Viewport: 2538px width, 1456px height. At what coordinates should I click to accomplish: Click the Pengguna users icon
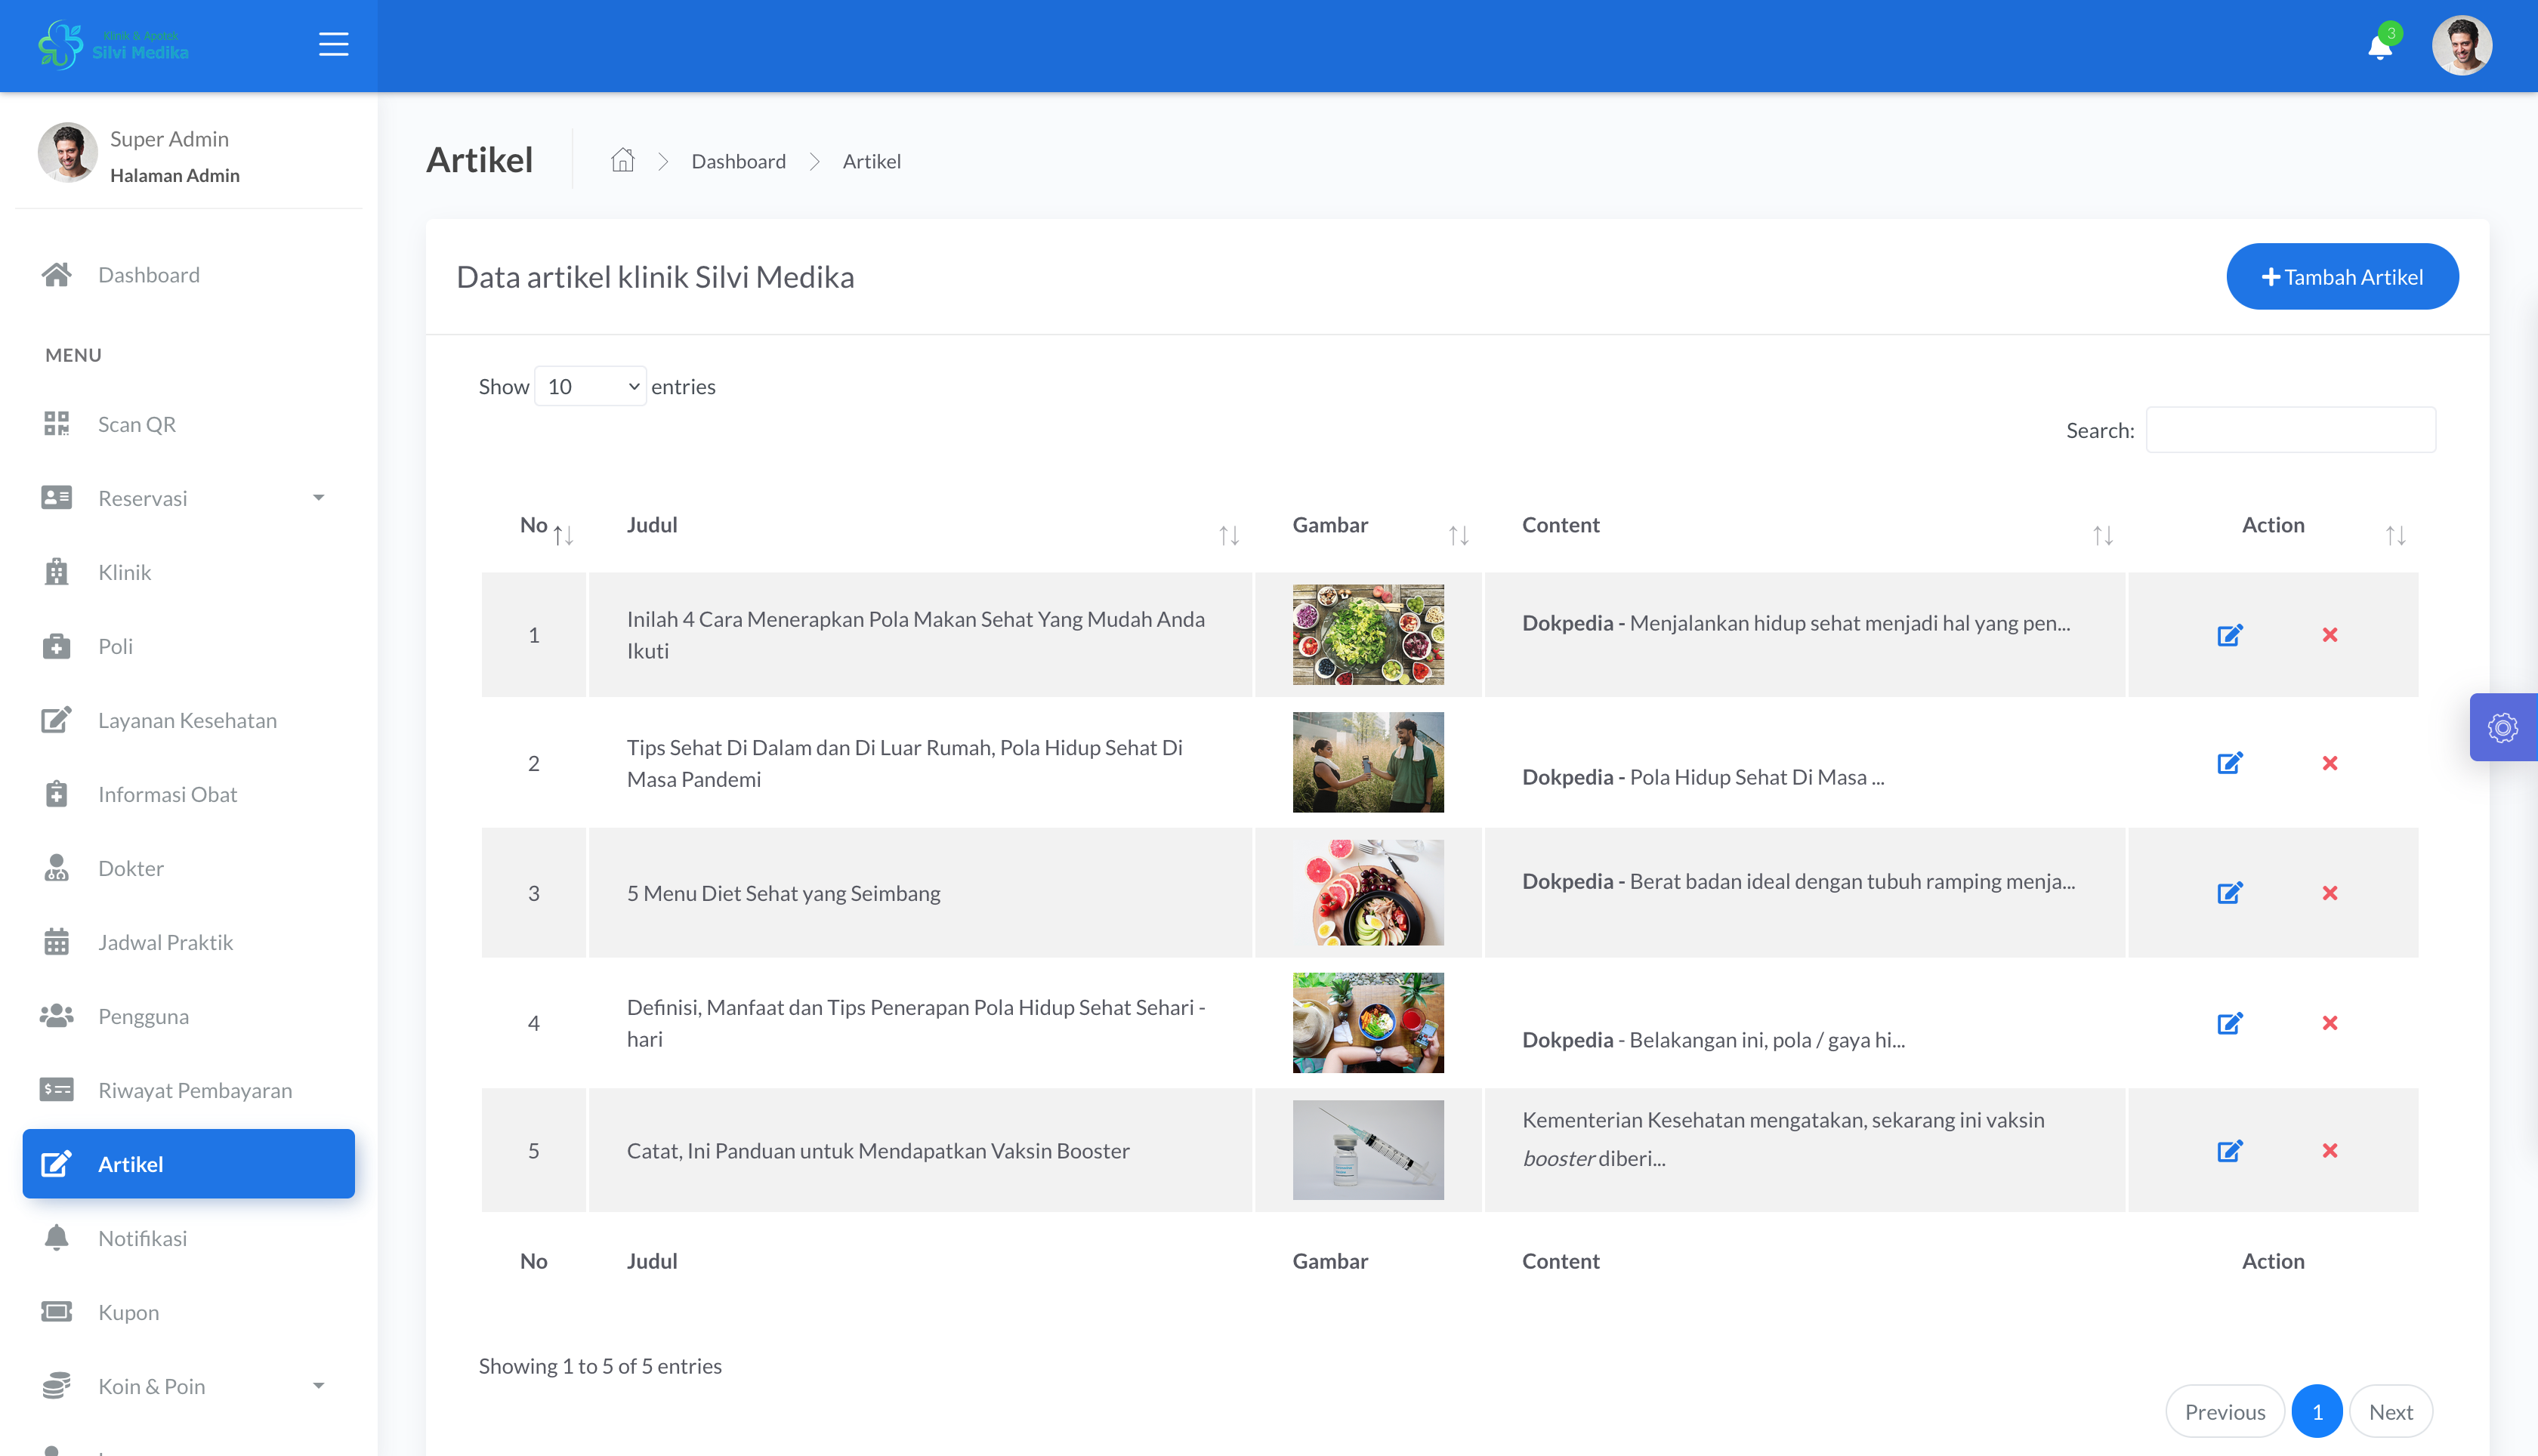pos(56,1016)
